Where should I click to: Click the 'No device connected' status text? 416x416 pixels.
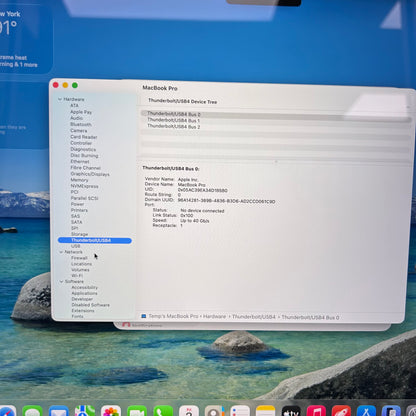202,211
